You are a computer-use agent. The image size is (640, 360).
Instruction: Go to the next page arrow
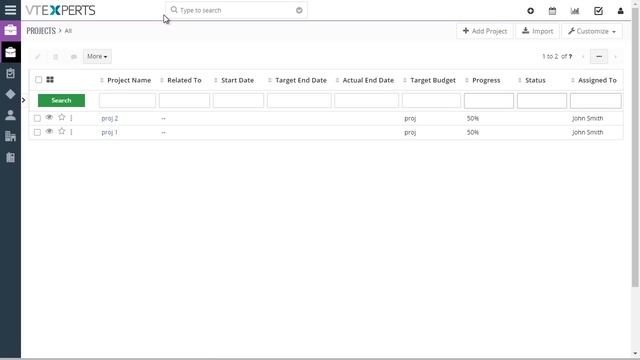tap(615, 56)
